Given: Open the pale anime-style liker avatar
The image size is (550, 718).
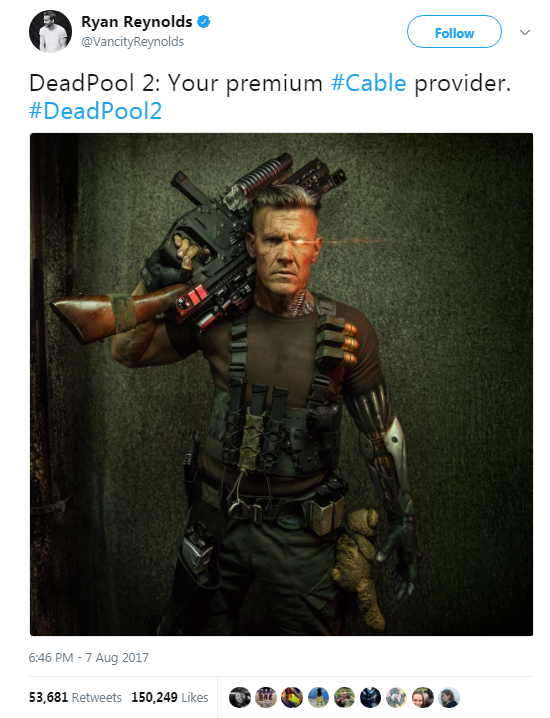Looking at the screenshot, I should click(x=397, y=697).
